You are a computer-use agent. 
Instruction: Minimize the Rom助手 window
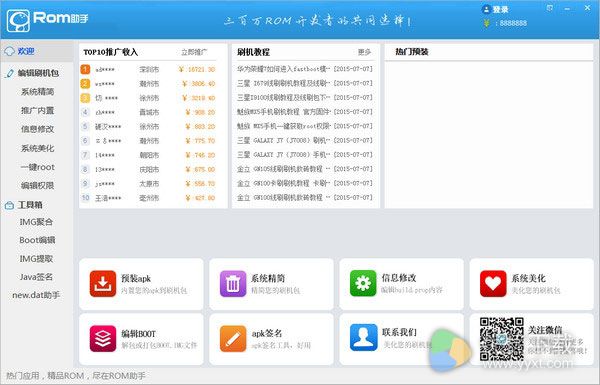(567, 8)
